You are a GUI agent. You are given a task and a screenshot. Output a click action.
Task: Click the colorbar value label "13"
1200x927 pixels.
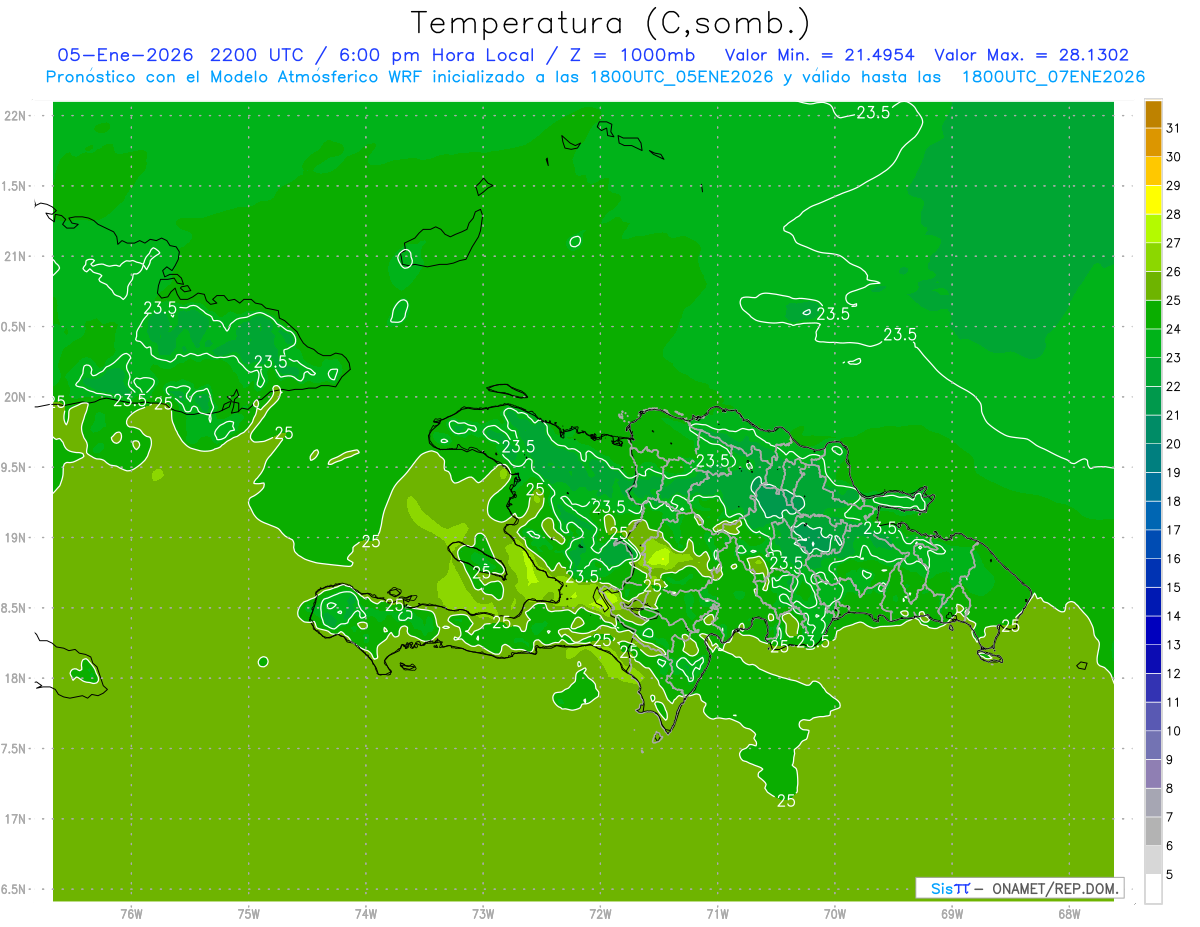[x=1173, y=644]
